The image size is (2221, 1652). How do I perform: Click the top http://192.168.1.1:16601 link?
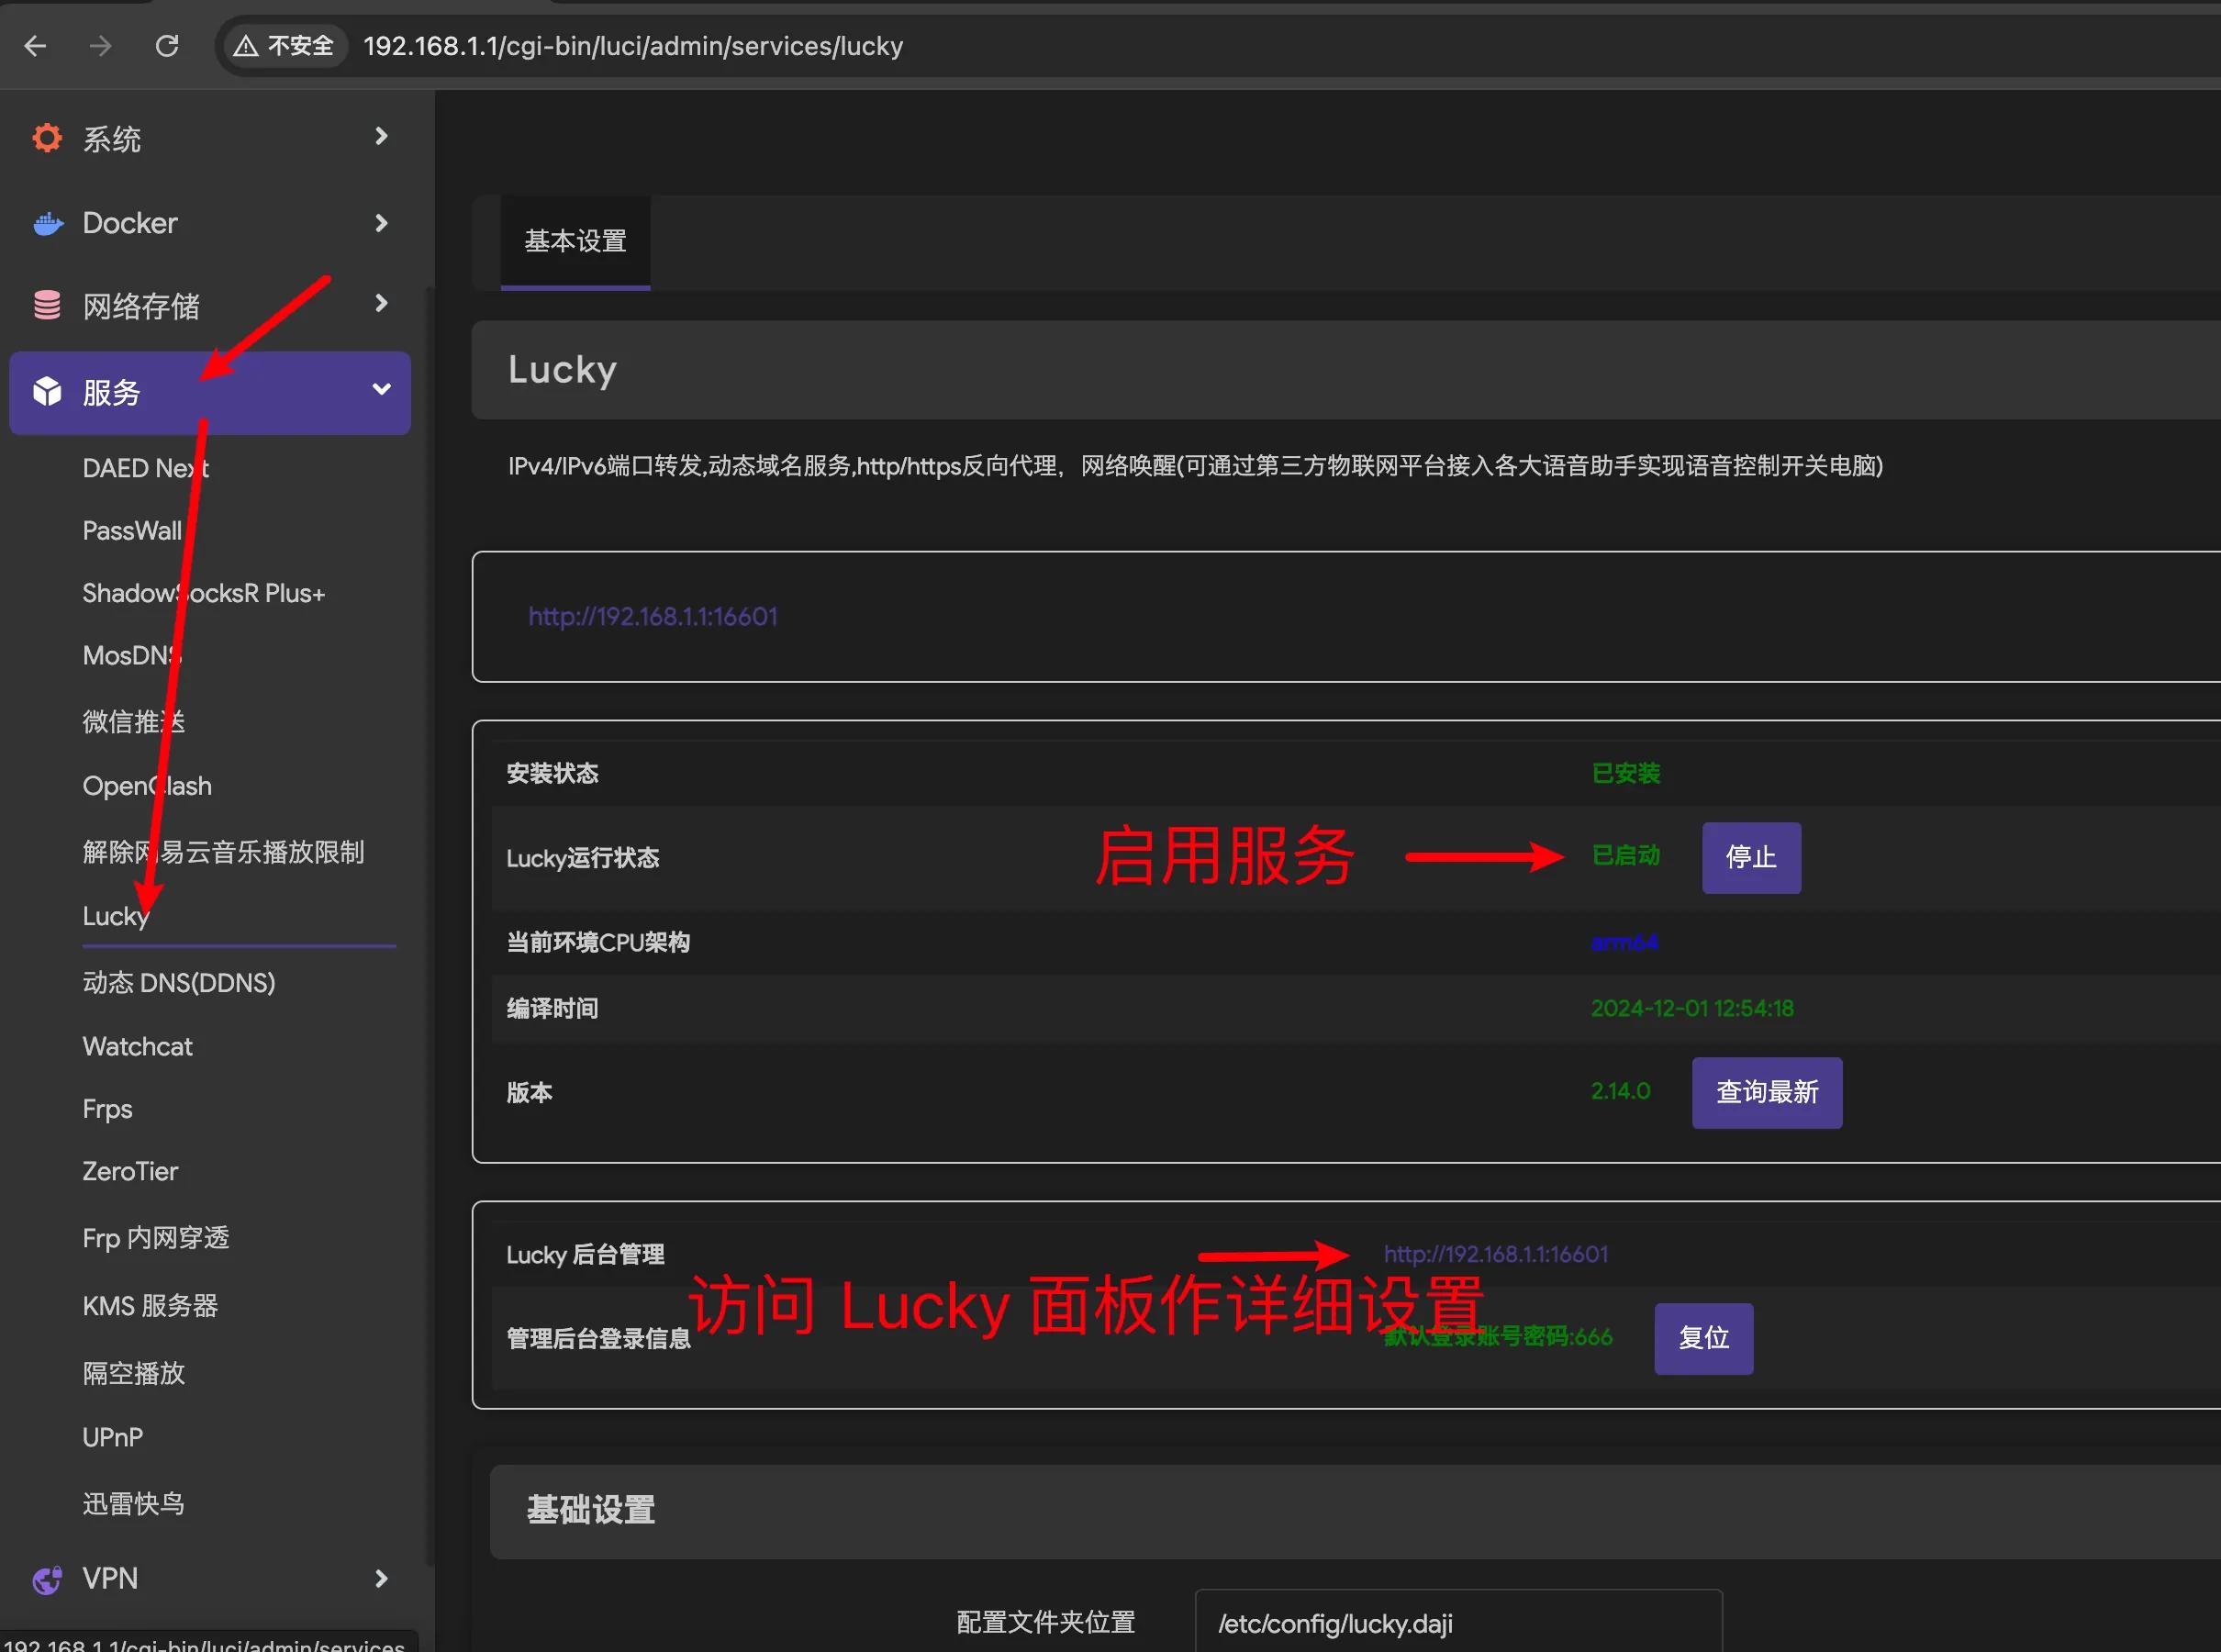(653, 616)
